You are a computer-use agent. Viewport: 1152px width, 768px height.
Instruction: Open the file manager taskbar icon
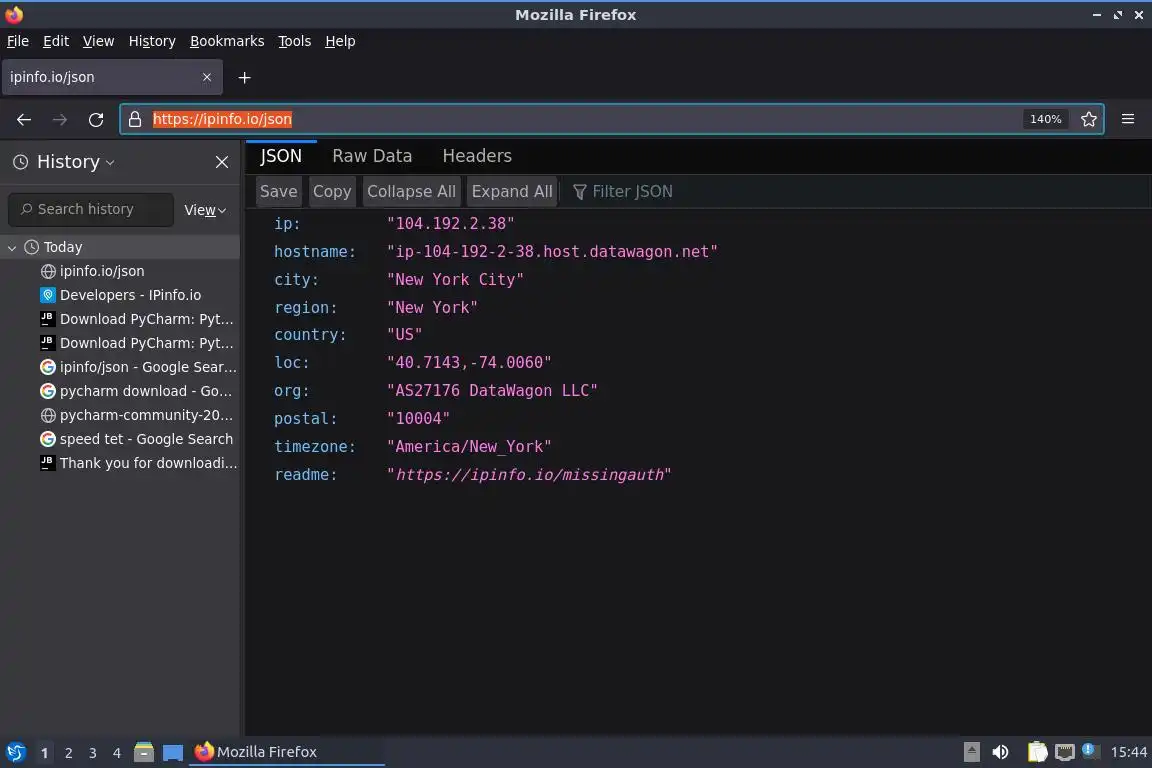point(144,752)
